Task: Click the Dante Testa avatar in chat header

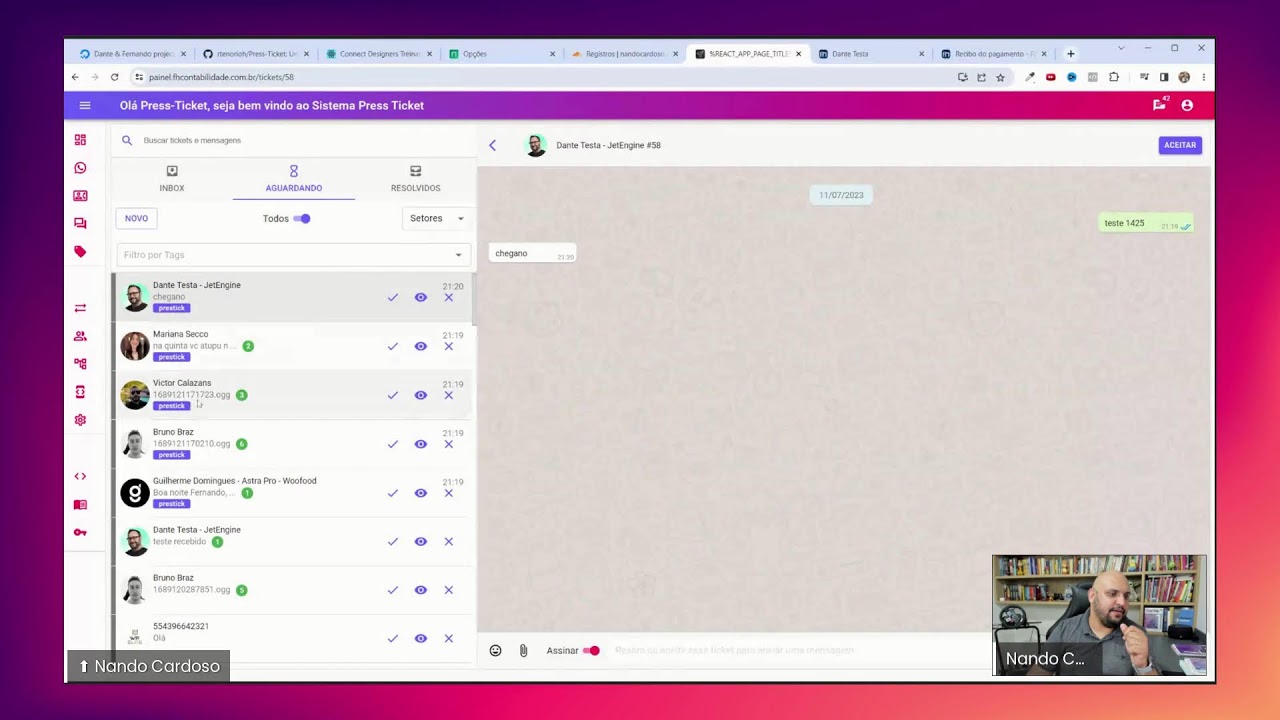Action: pyautogui.click(x=536, y=145)
